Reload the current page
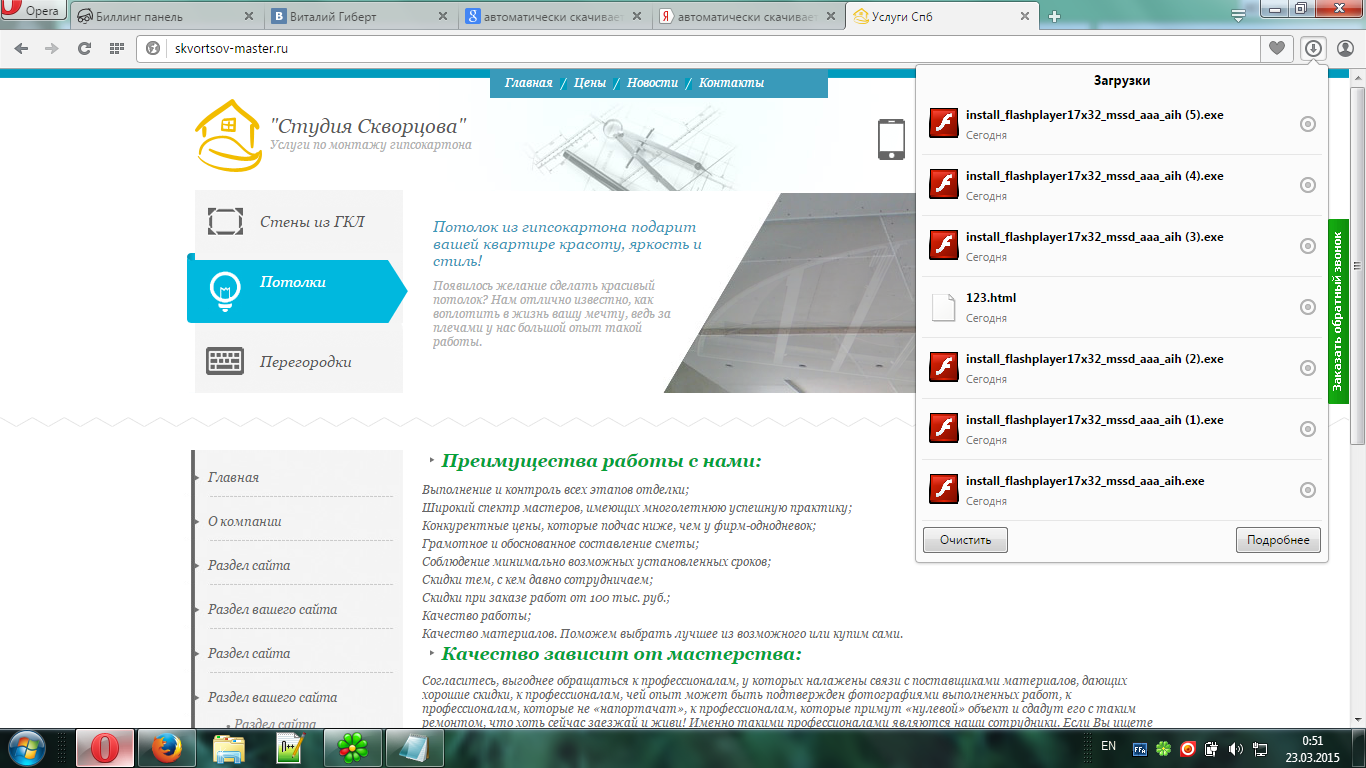 [x=85, y=48]
